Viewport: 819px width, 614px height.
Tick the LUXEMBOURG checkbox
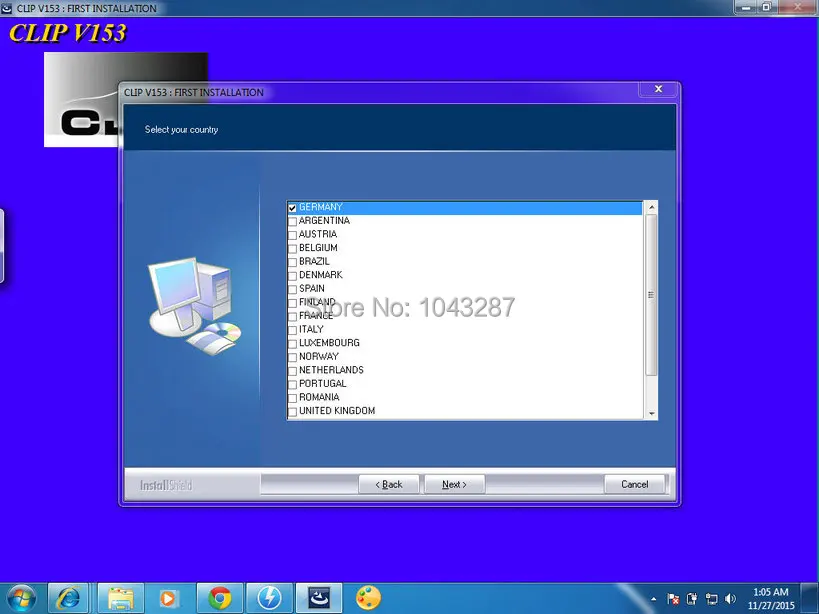[x=292, y=344]
